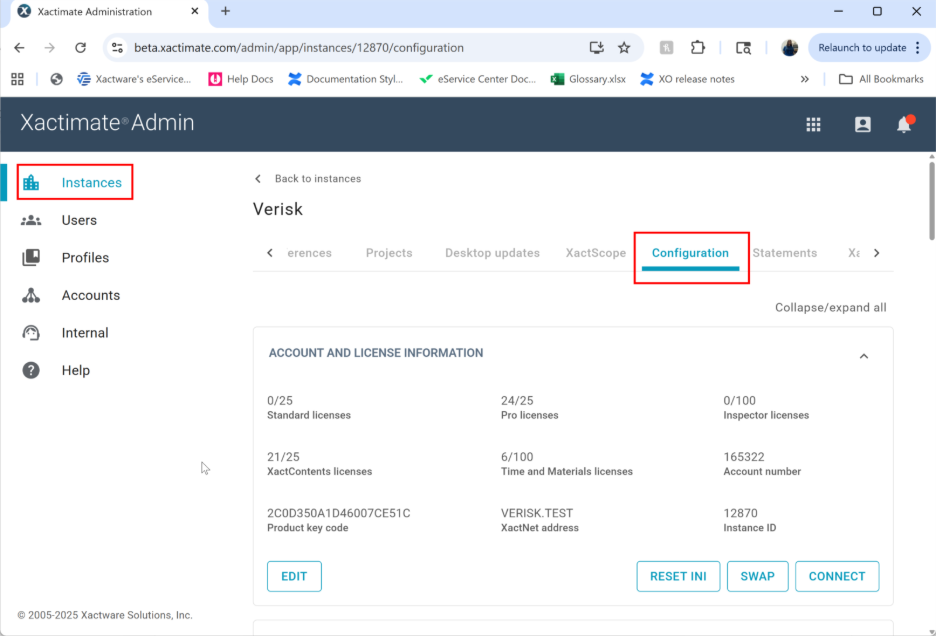Open XO release notes bookmark
The width and height of the screenshot is (936, 636).
pyautogui.click(x=687, y=79)
